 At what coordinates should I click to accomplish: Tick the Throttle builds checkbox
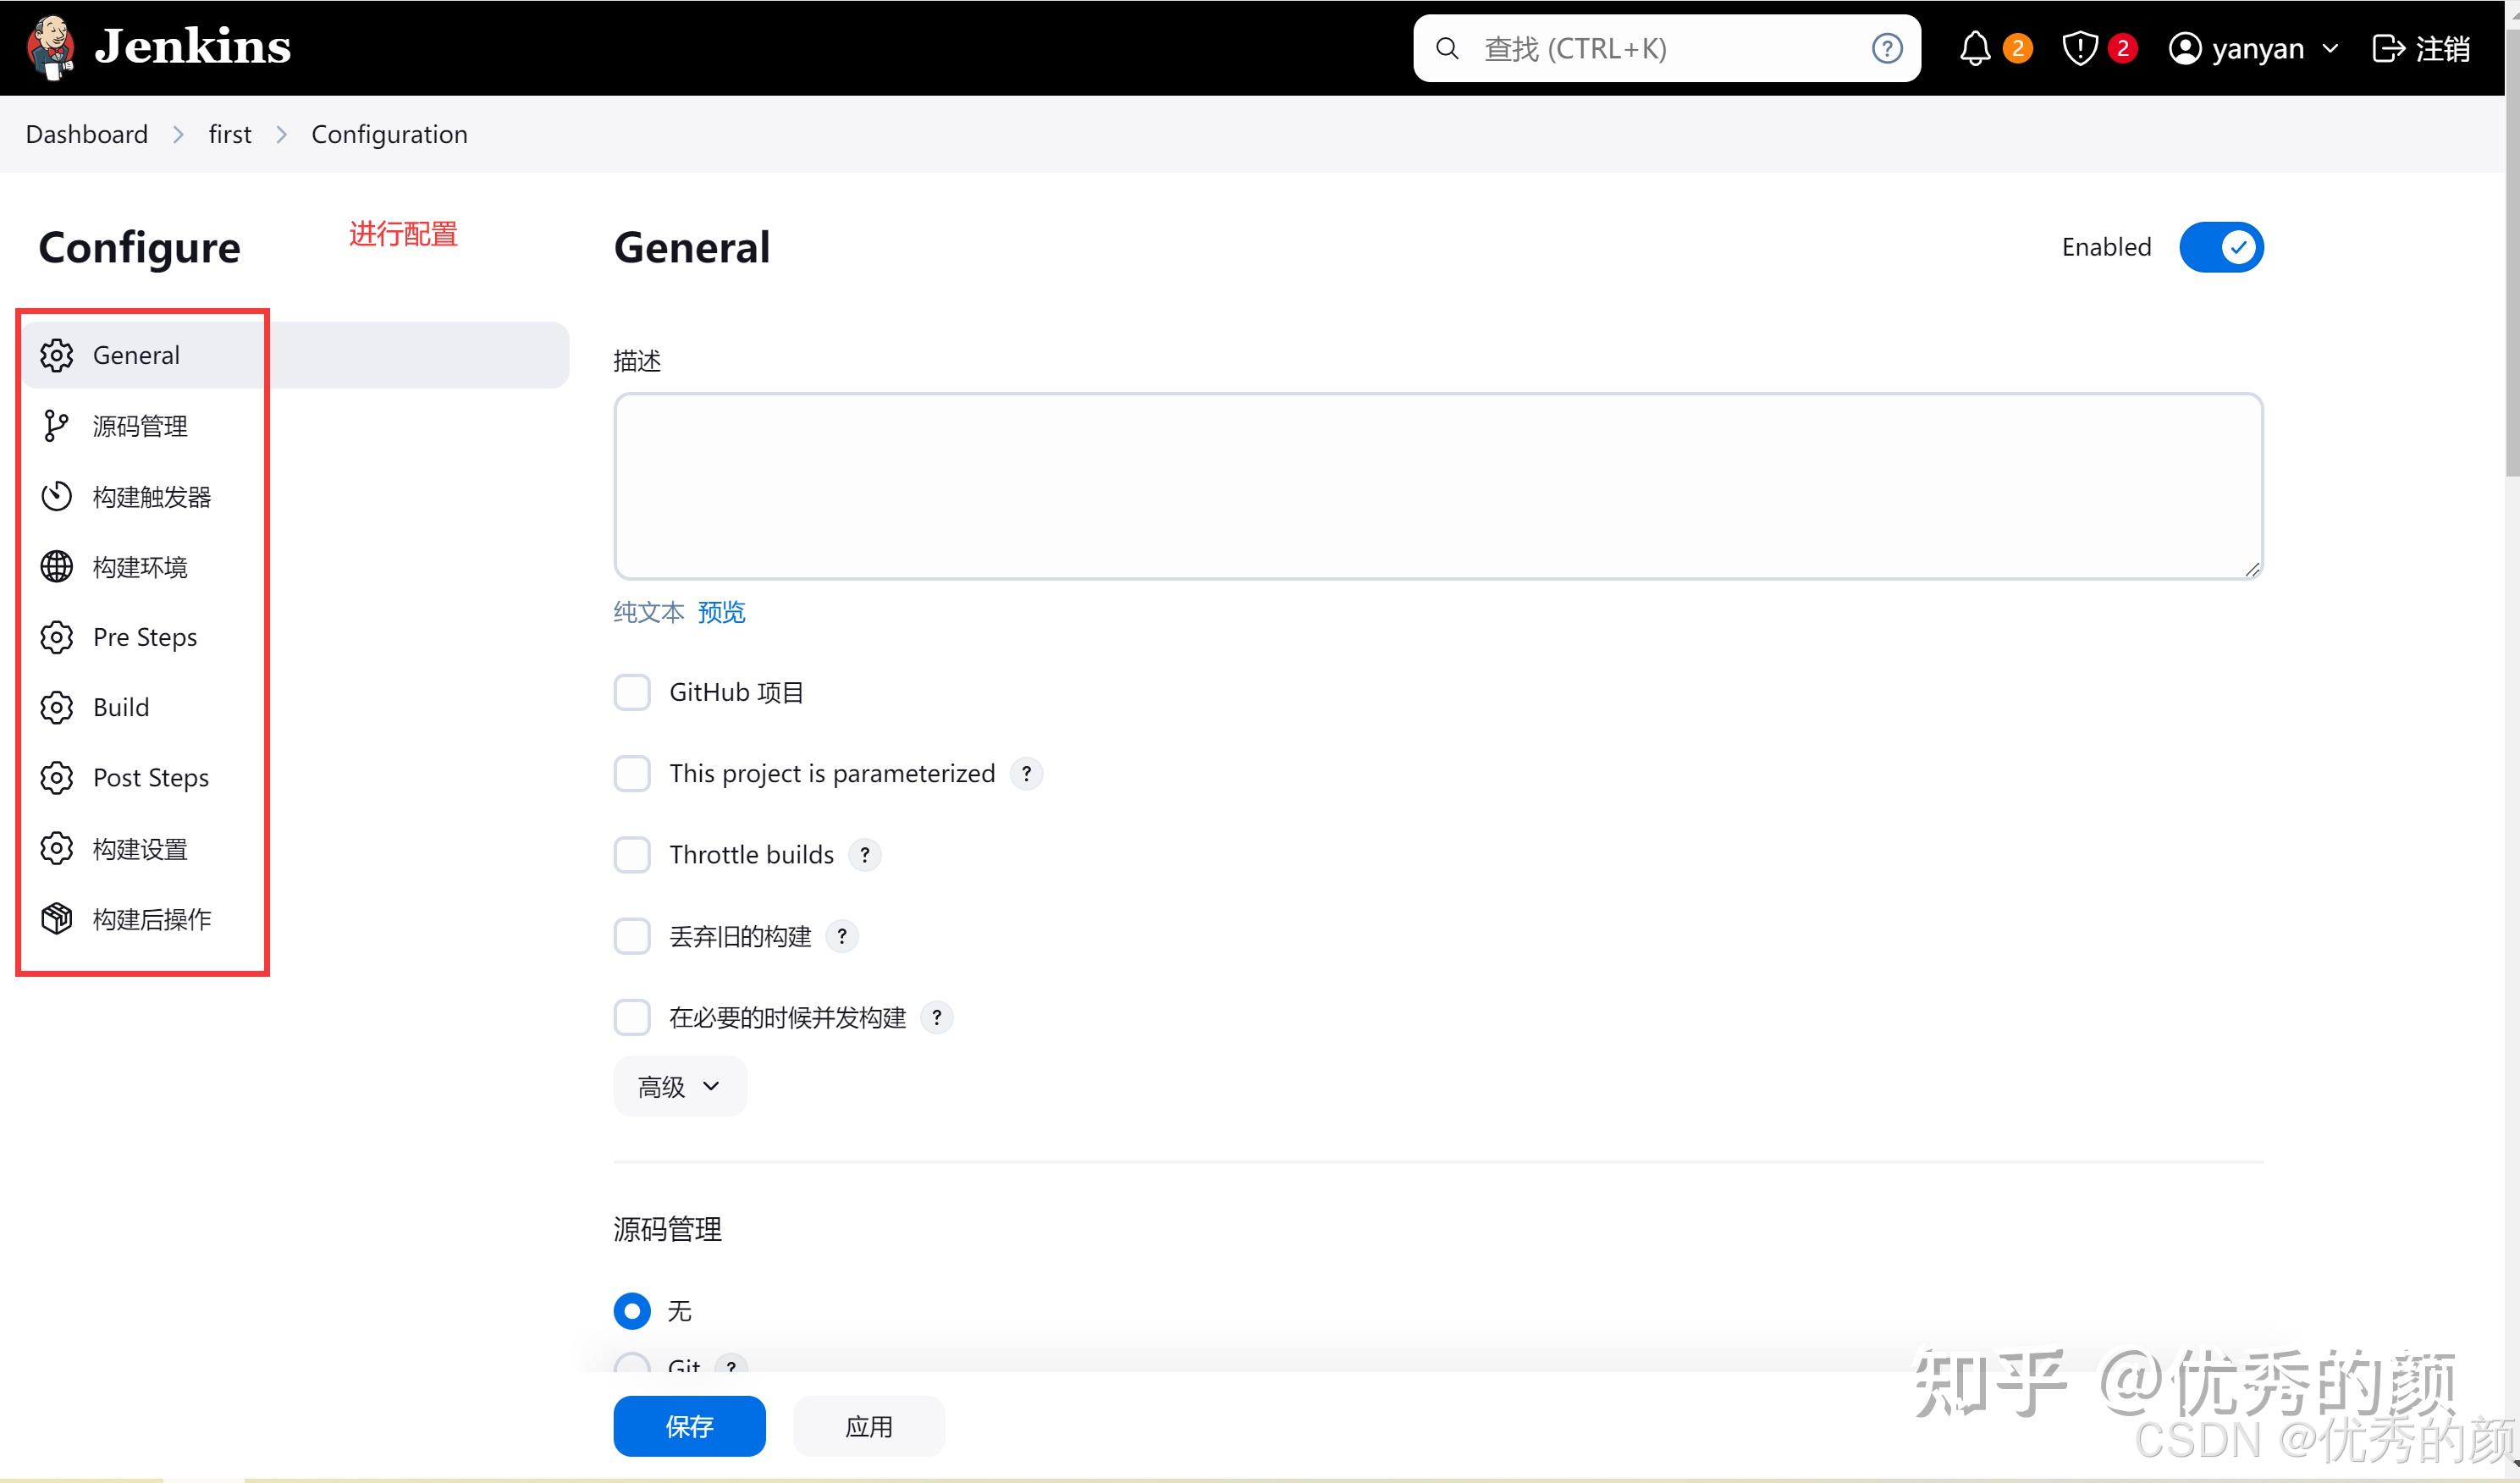pyautogui.click(x=632, y=855)
